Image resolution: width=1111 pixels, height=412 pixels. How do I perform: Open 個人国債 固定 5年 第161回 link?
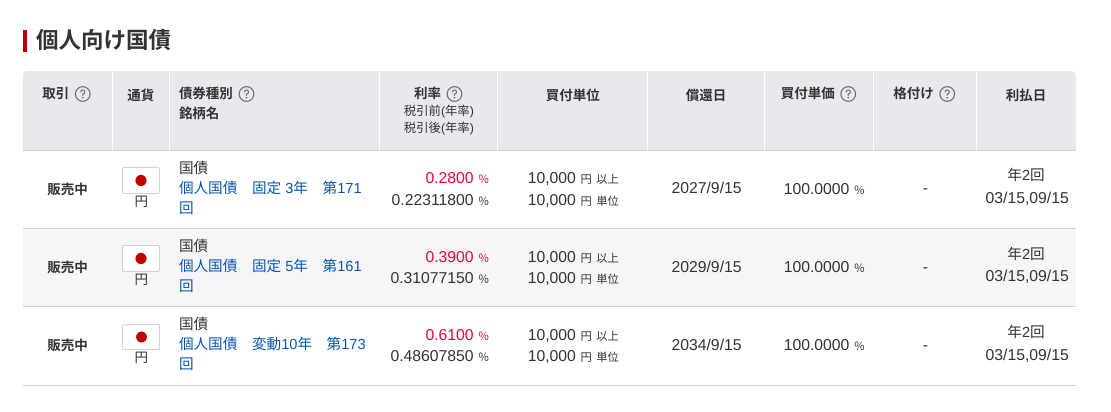pos(270,276)
